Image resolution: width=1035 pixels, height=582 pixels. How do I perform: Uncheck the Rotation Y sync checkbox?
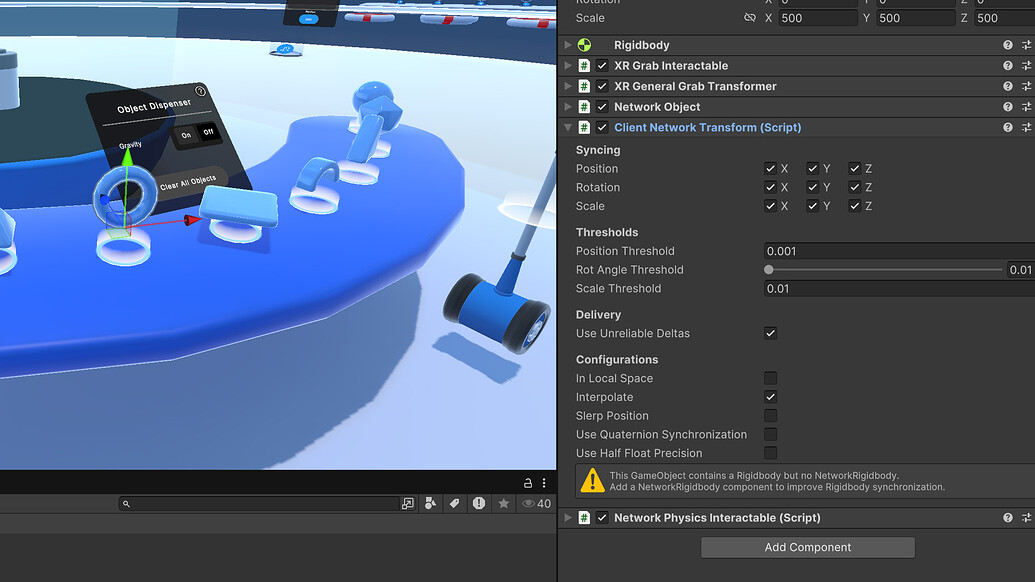(812, 187)
